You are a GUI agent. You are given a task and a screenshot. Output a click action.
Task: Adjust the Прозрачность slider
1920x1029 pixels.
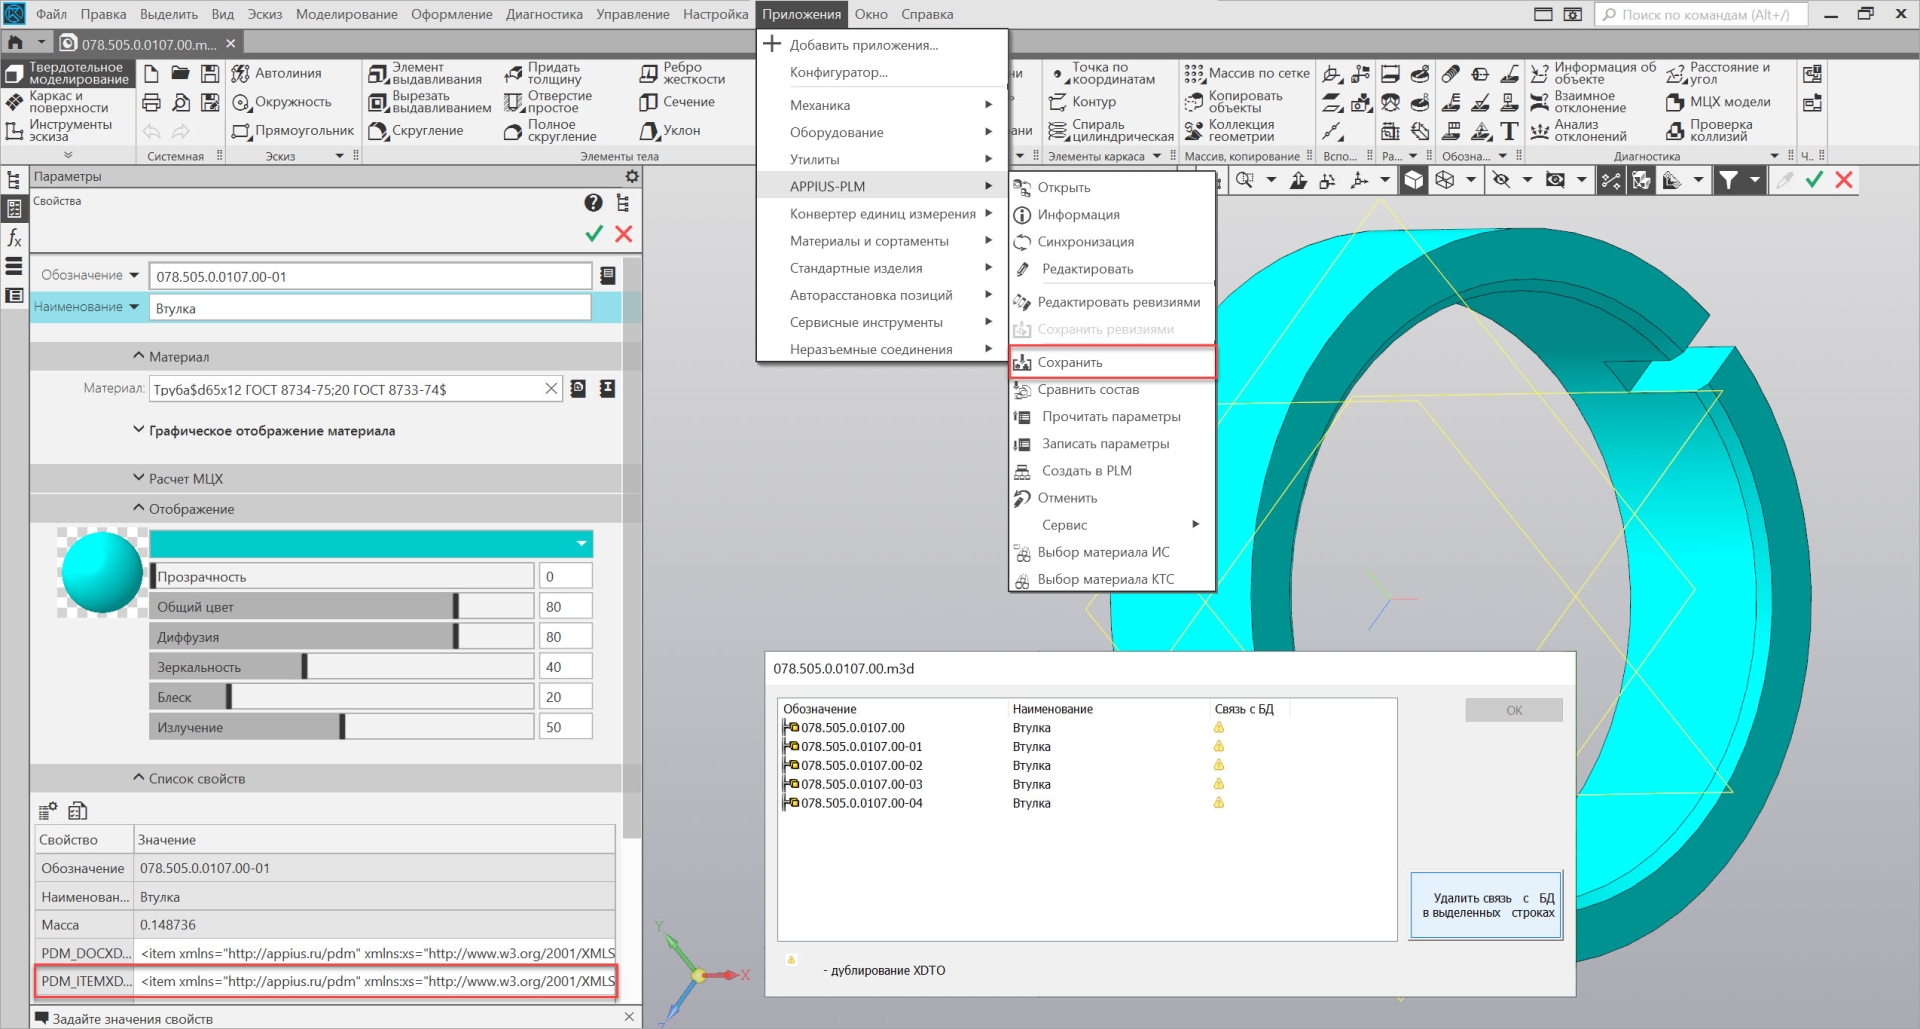coord(342,576)
